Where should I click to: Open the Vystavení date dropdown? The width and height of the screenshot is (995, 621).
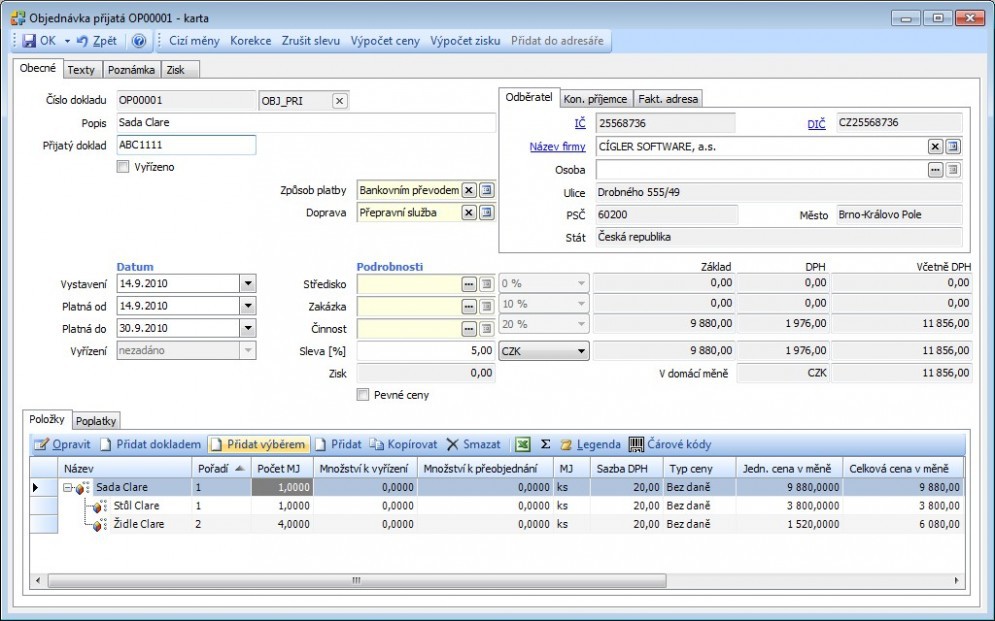point(248,284)
